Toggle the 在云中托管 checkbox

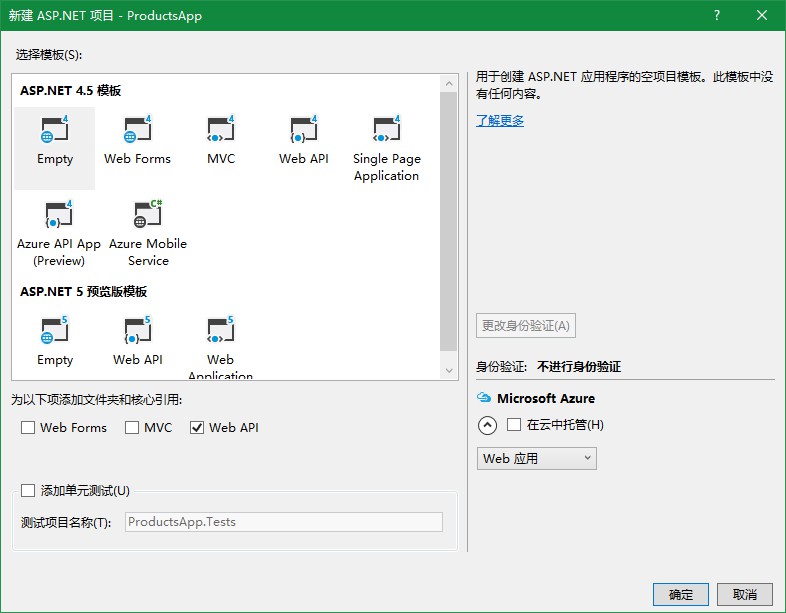pyautogui.click(x=514, y=425)
